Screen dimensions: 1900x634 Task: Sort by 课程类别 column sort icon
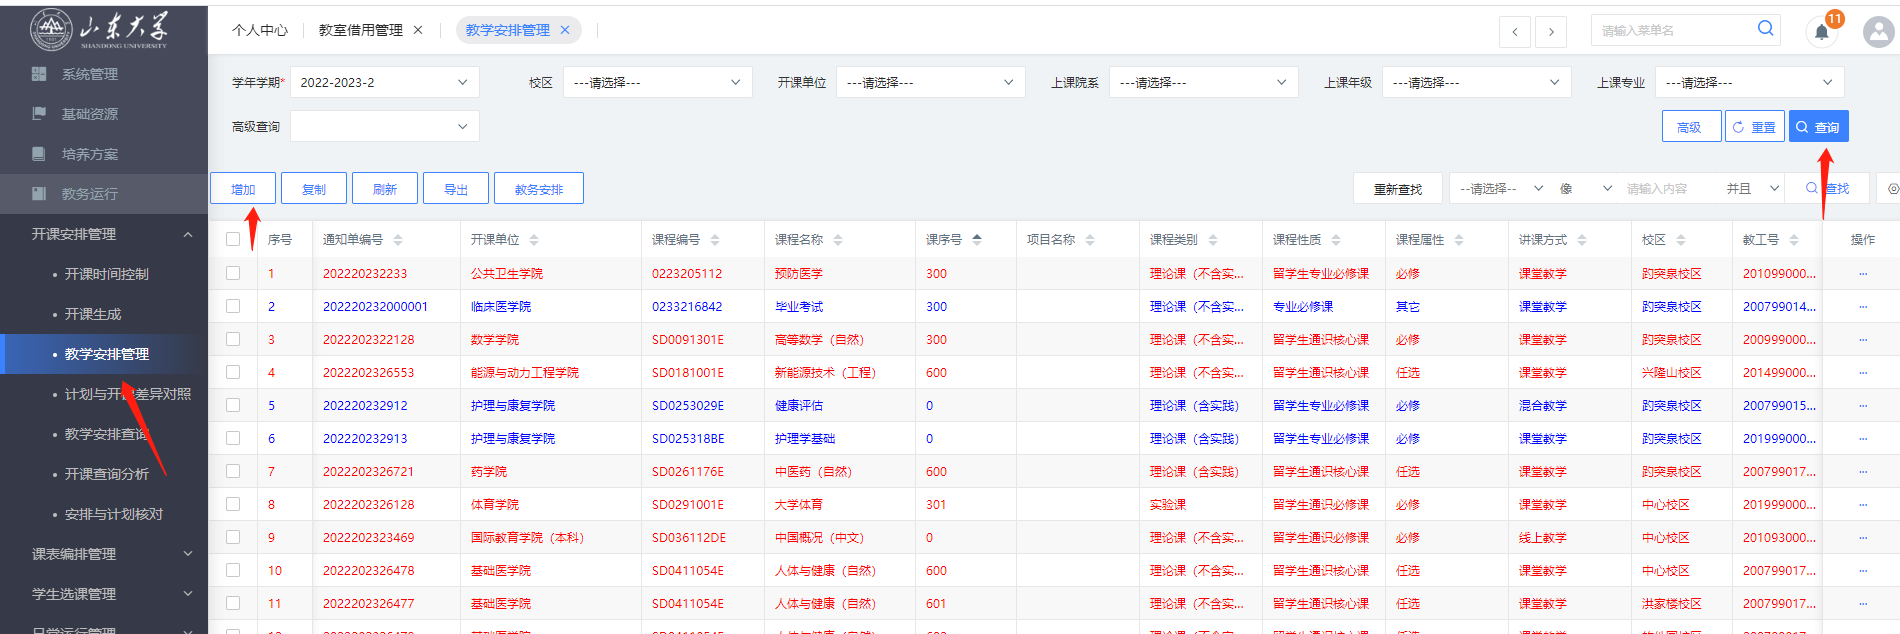click(1213, 240)
